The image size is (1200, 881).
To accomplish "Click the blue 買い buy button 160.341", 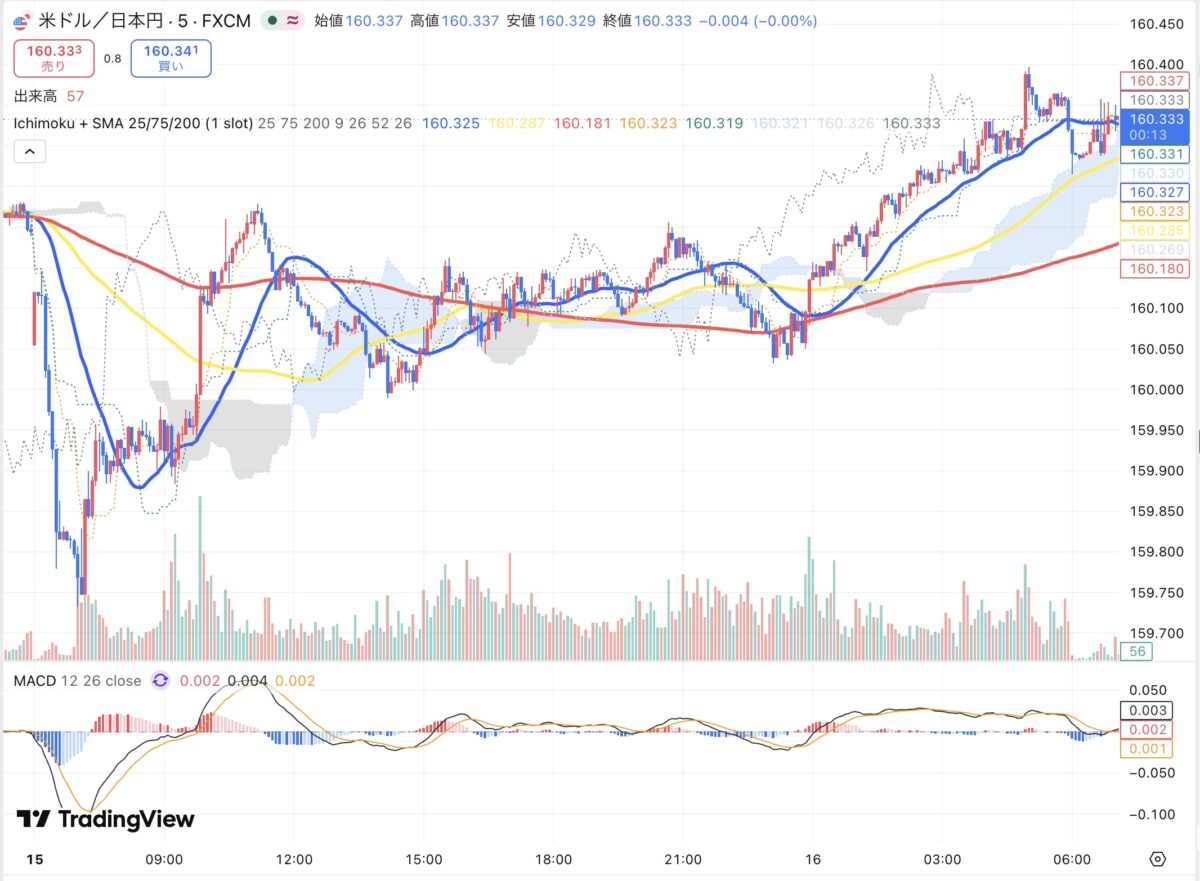I will pos(171,58).
